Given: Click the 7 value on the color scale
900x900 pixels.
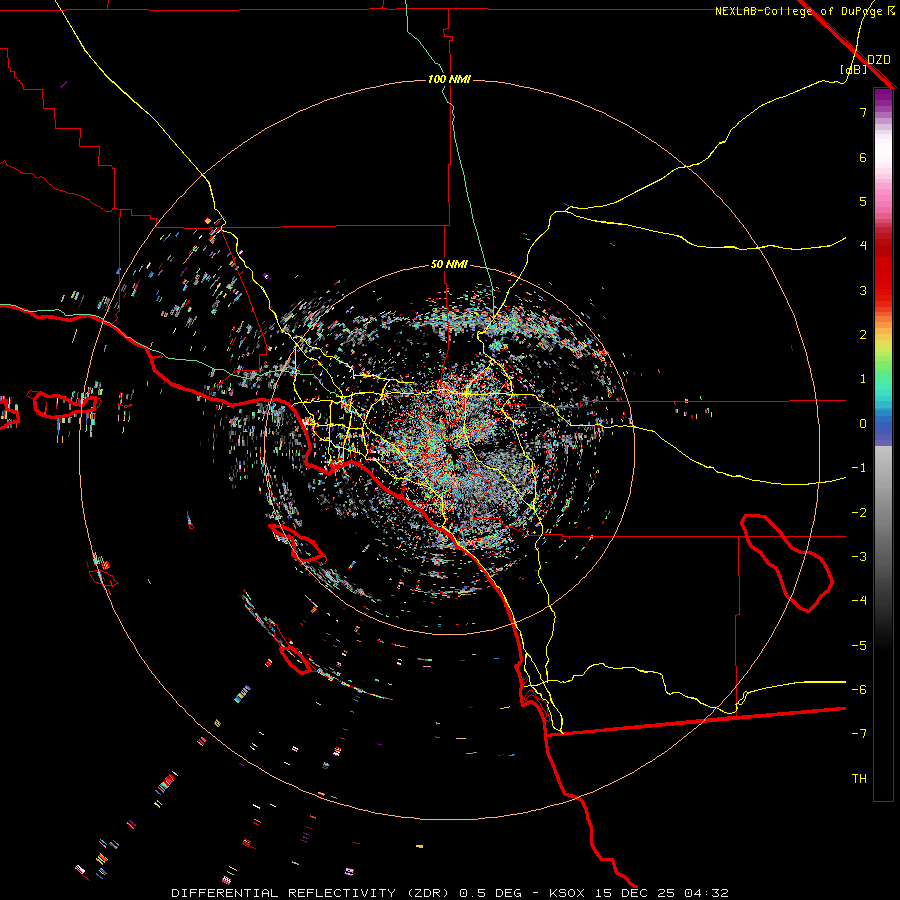Looking at the screenshot, I should tap(863, 112).
